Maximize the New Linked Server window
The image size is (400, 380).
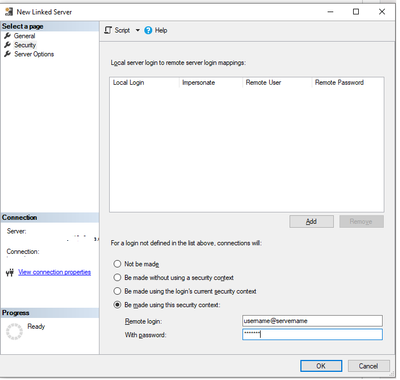[356, 12]
